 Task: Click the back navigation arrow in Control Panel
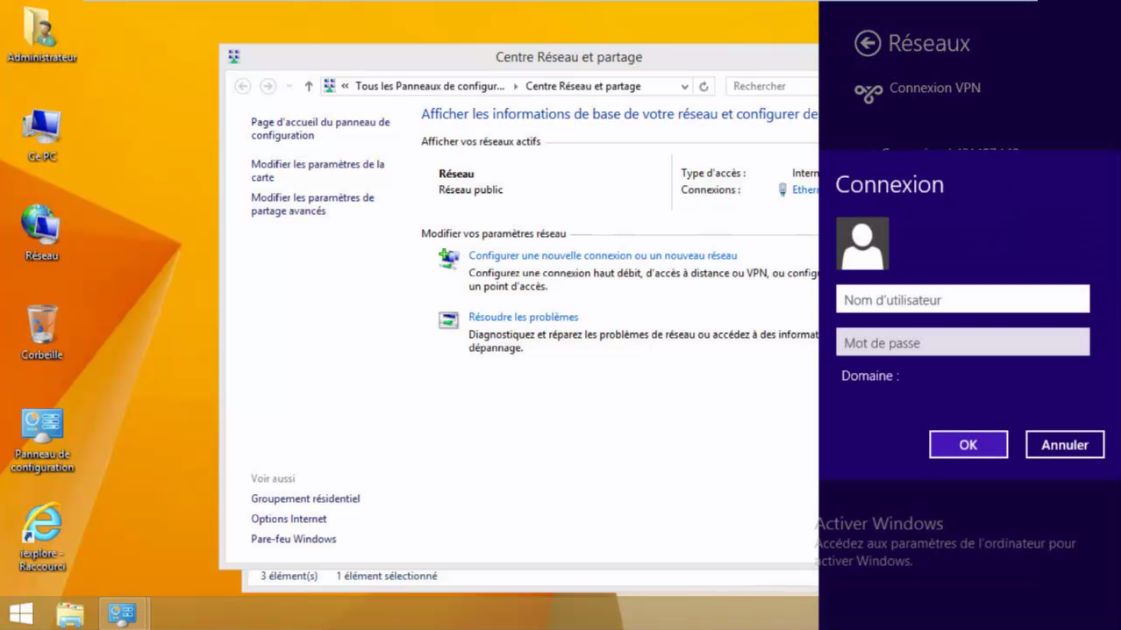tap(242, 86)
